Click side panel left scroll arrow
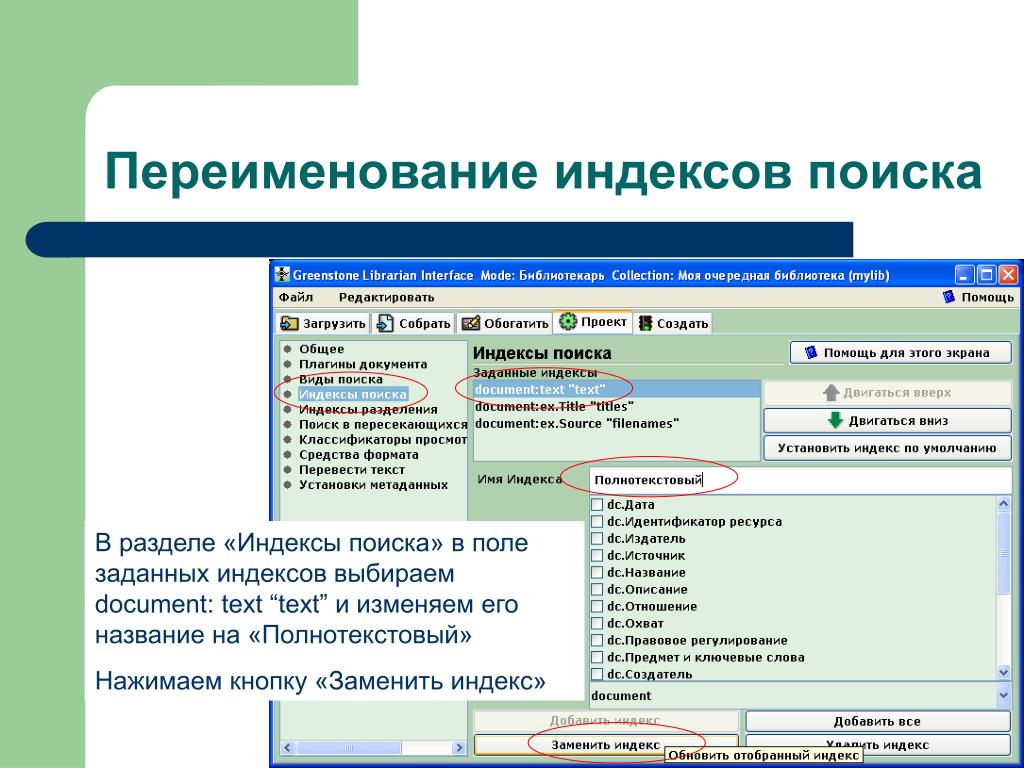1024x768 pixels. [288, 747]
